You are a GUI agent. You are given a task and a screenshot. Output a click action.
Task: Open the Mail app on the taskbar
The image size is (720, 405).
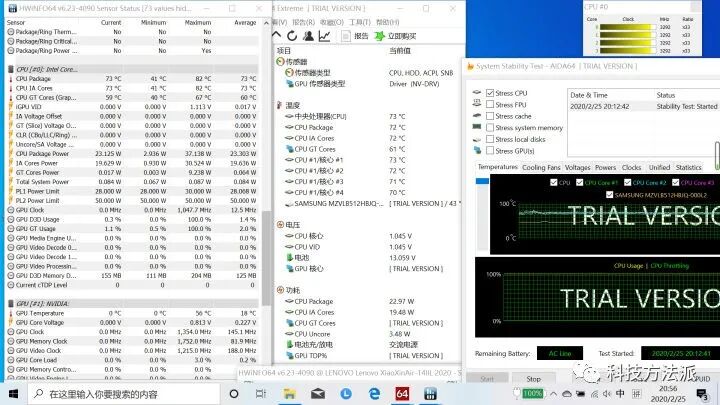click(x=318, y=394)
